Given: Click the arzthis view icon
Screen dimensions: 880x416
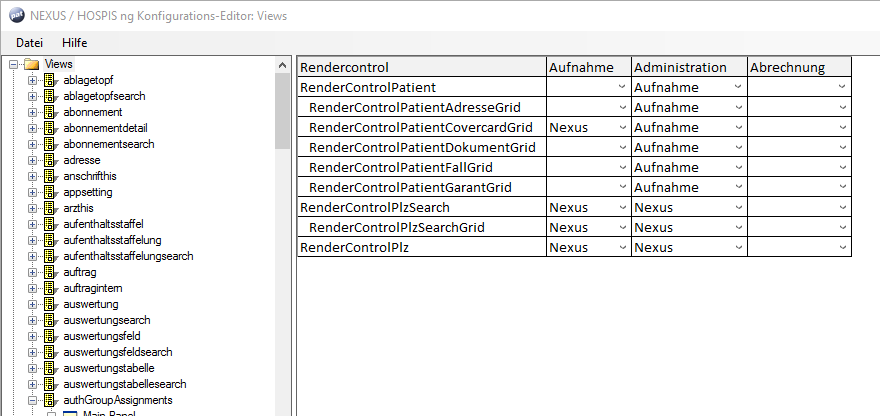Looking at the screenshot, I should [49, 208].
